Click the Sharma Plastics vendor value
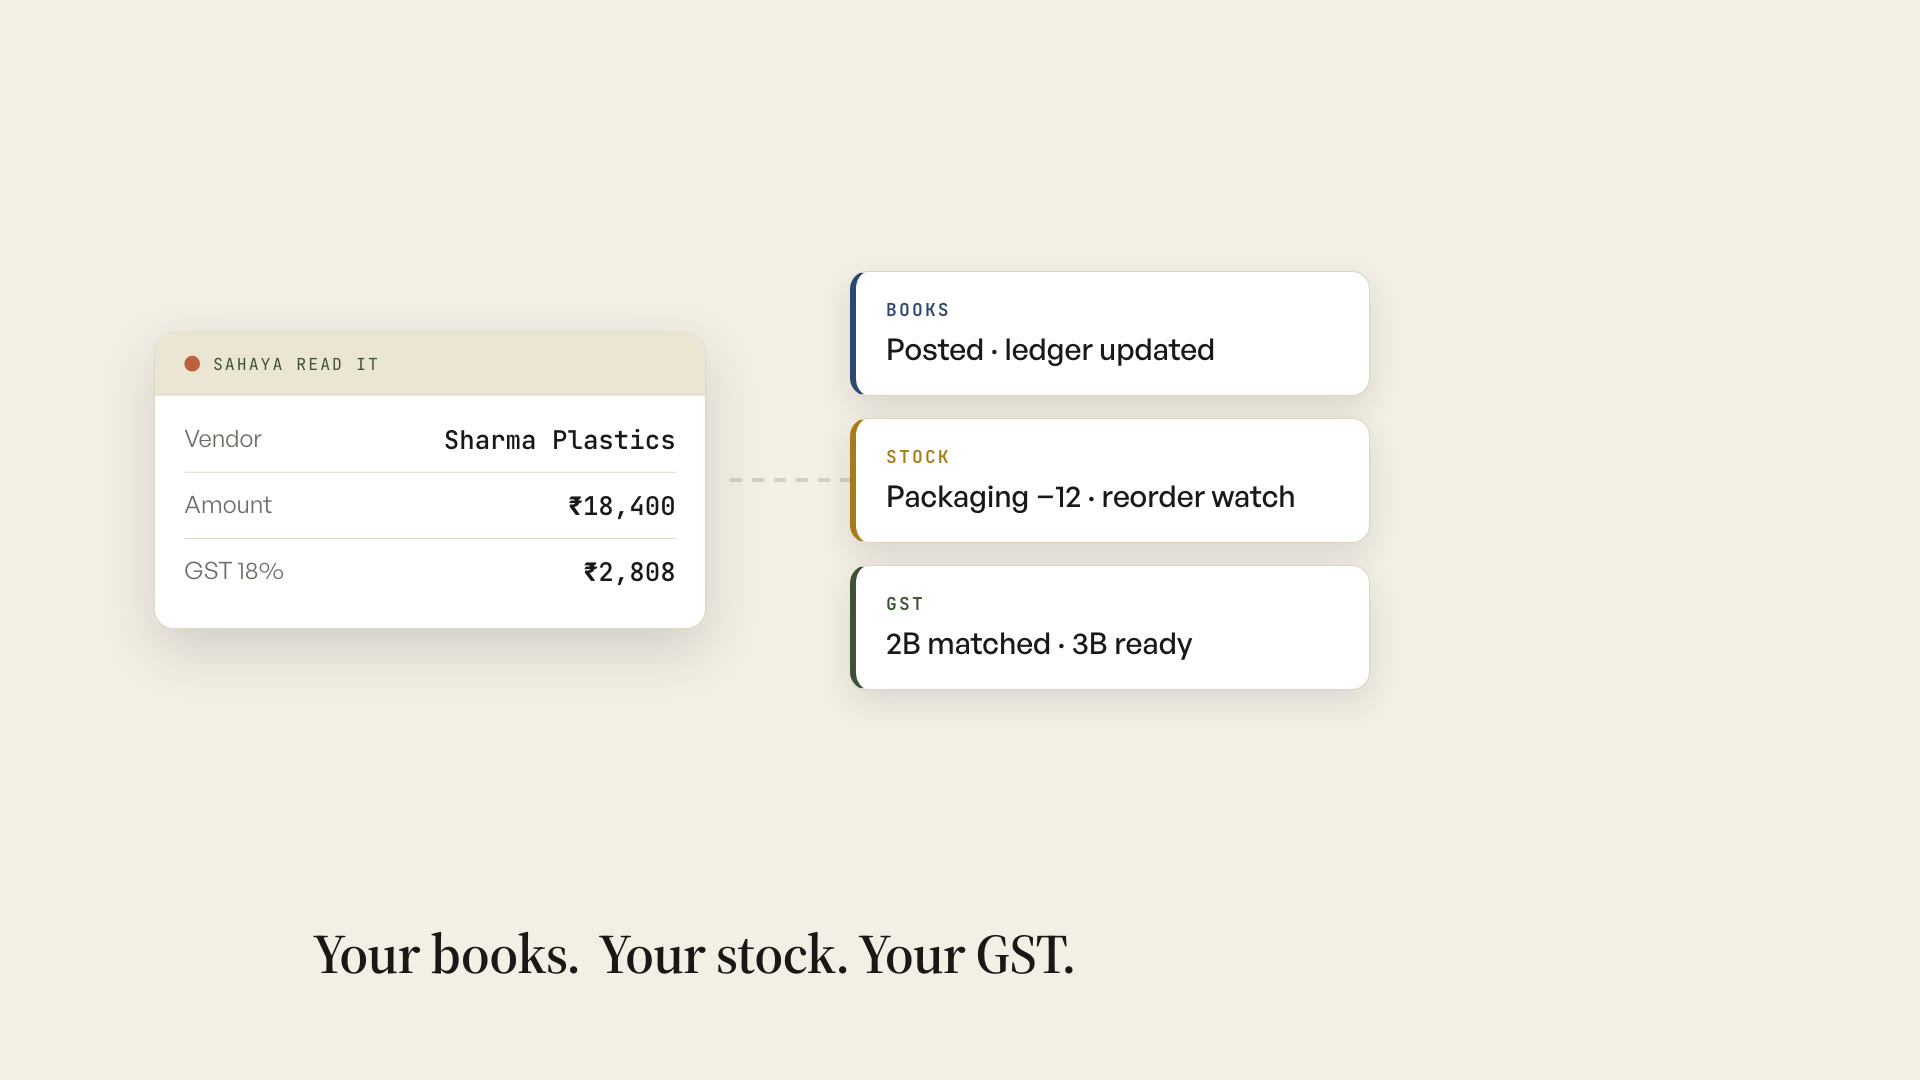 559,440
